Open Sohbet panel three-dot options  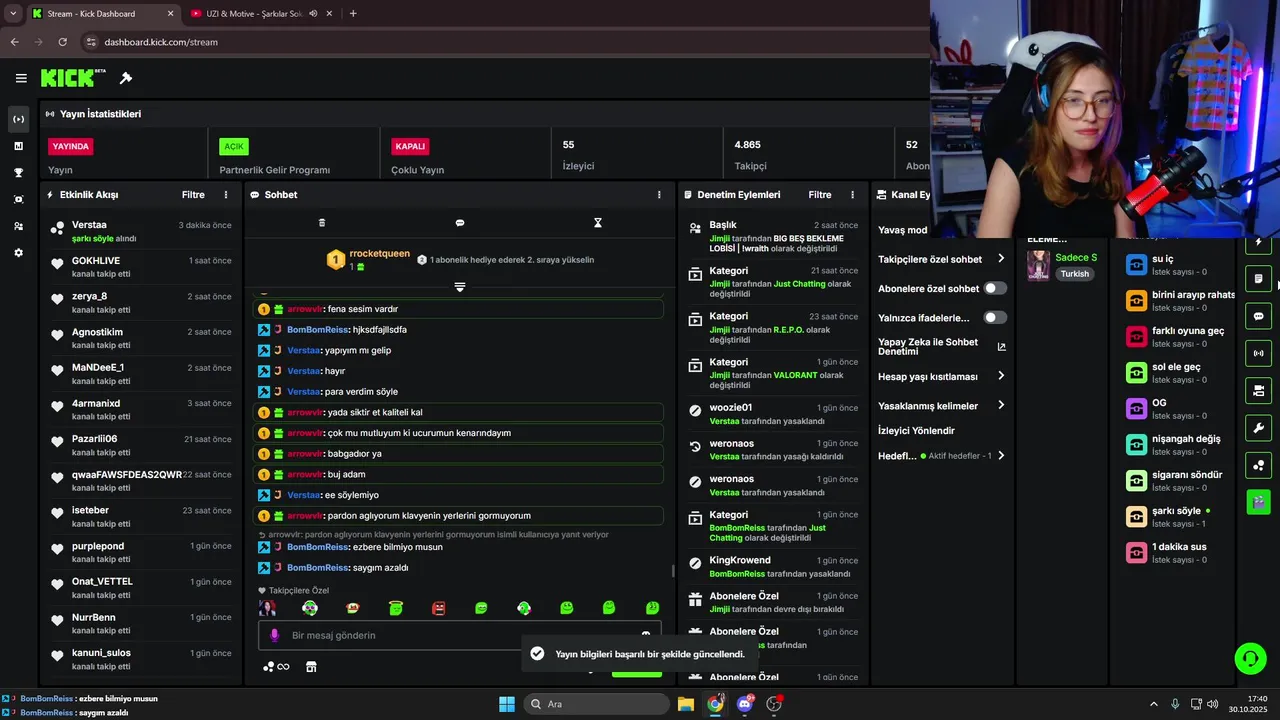658,195
